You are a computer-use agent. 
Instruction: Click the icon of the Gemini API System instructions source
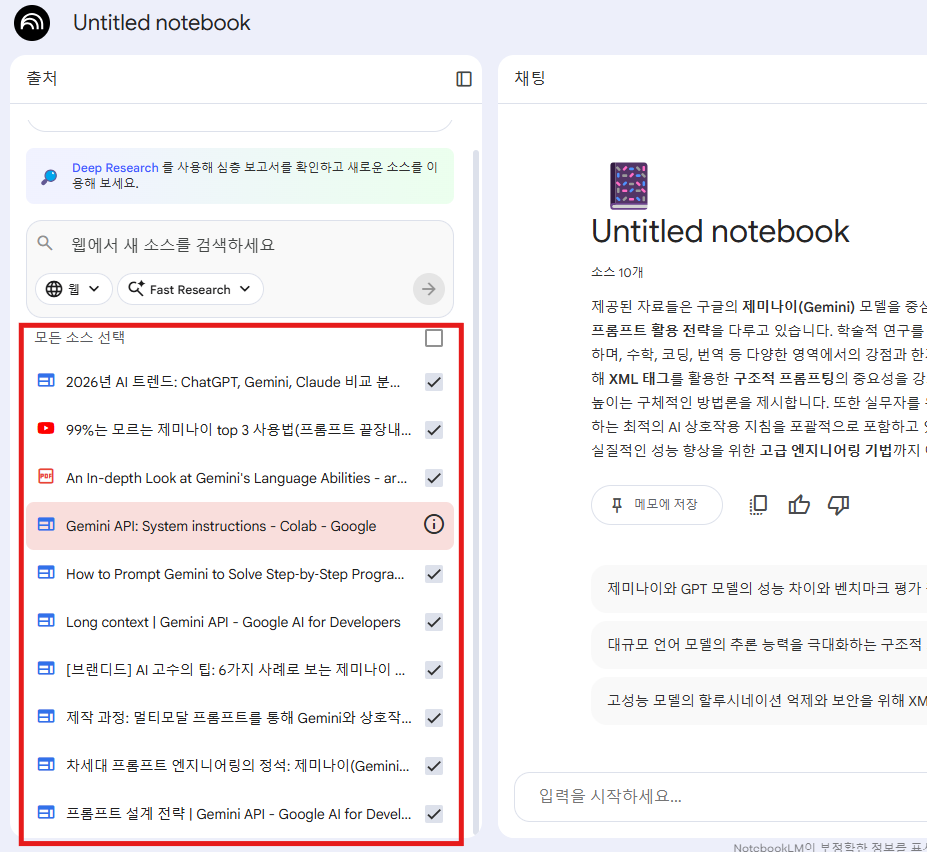coord(46,524)
